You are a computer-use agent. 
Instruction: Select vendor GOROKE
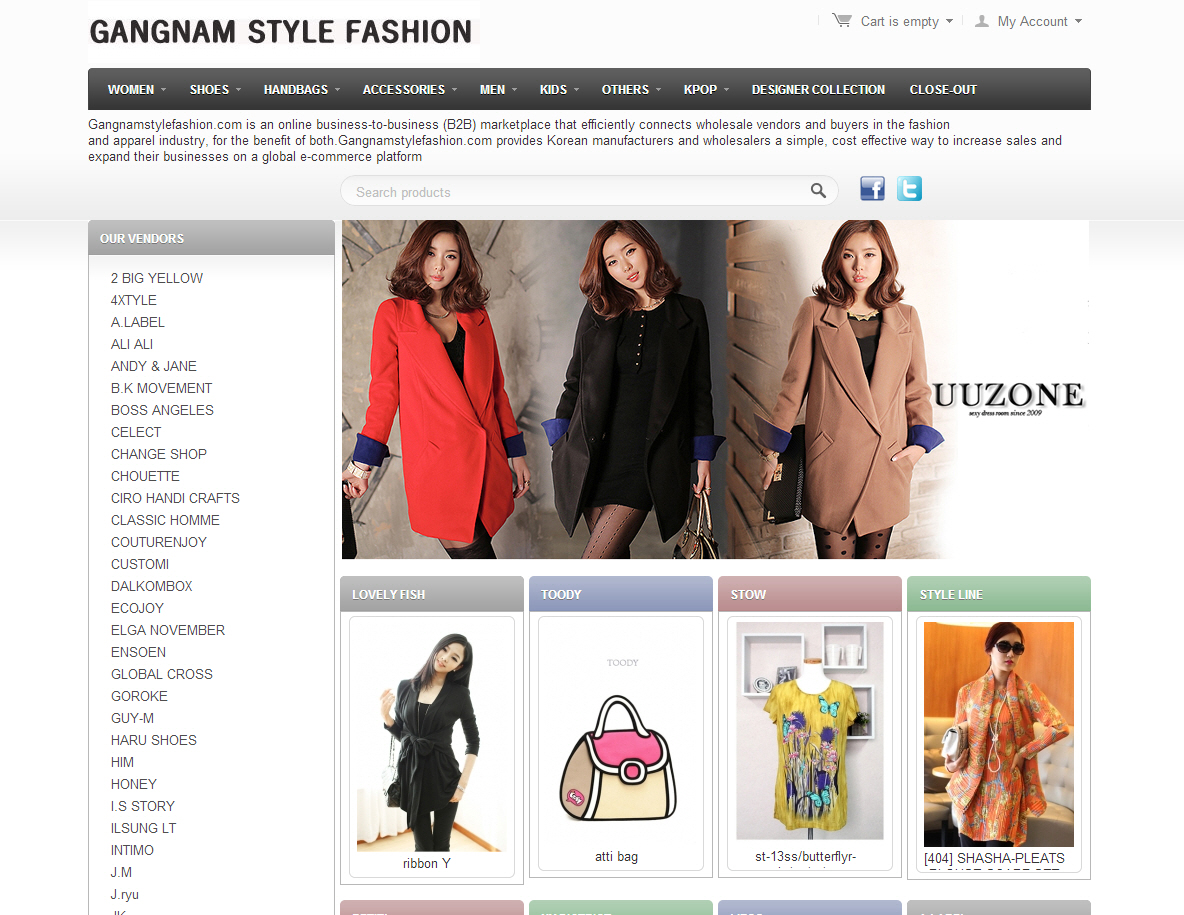(140, 696)
